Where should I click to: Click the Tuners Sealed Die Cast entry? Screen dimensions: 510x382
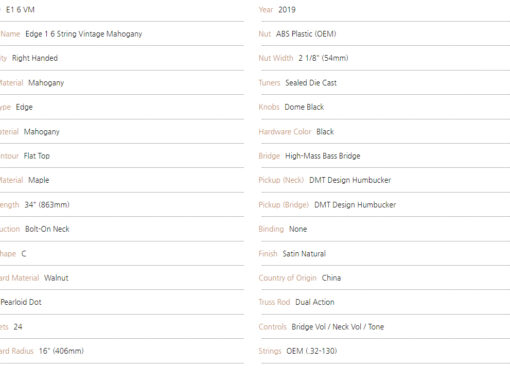tap(298, 83)
